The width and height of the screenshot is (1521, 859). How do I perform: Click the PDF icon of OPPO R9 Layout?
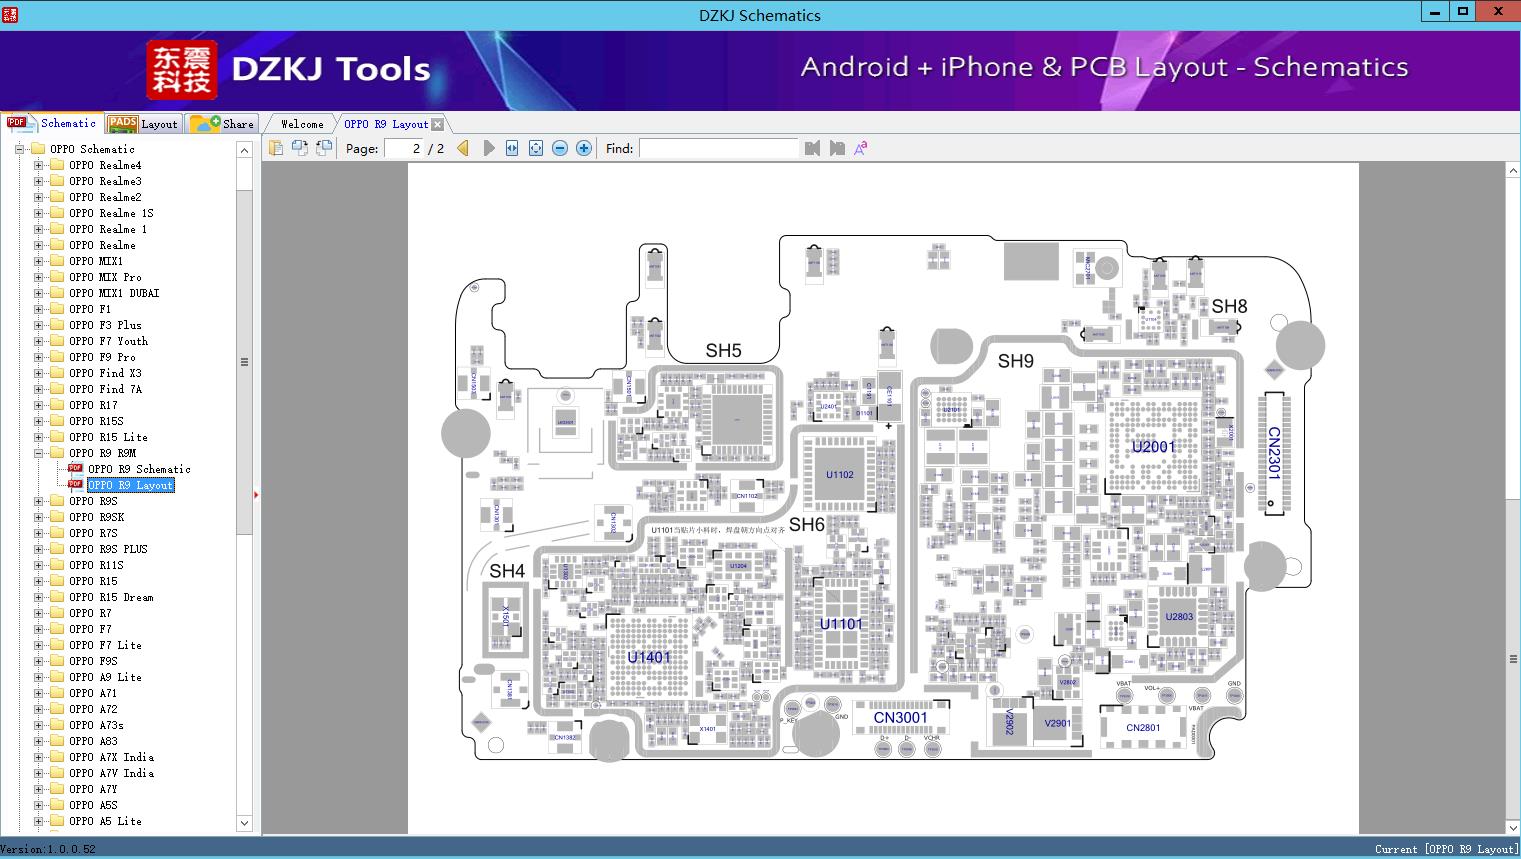[75, 484]
